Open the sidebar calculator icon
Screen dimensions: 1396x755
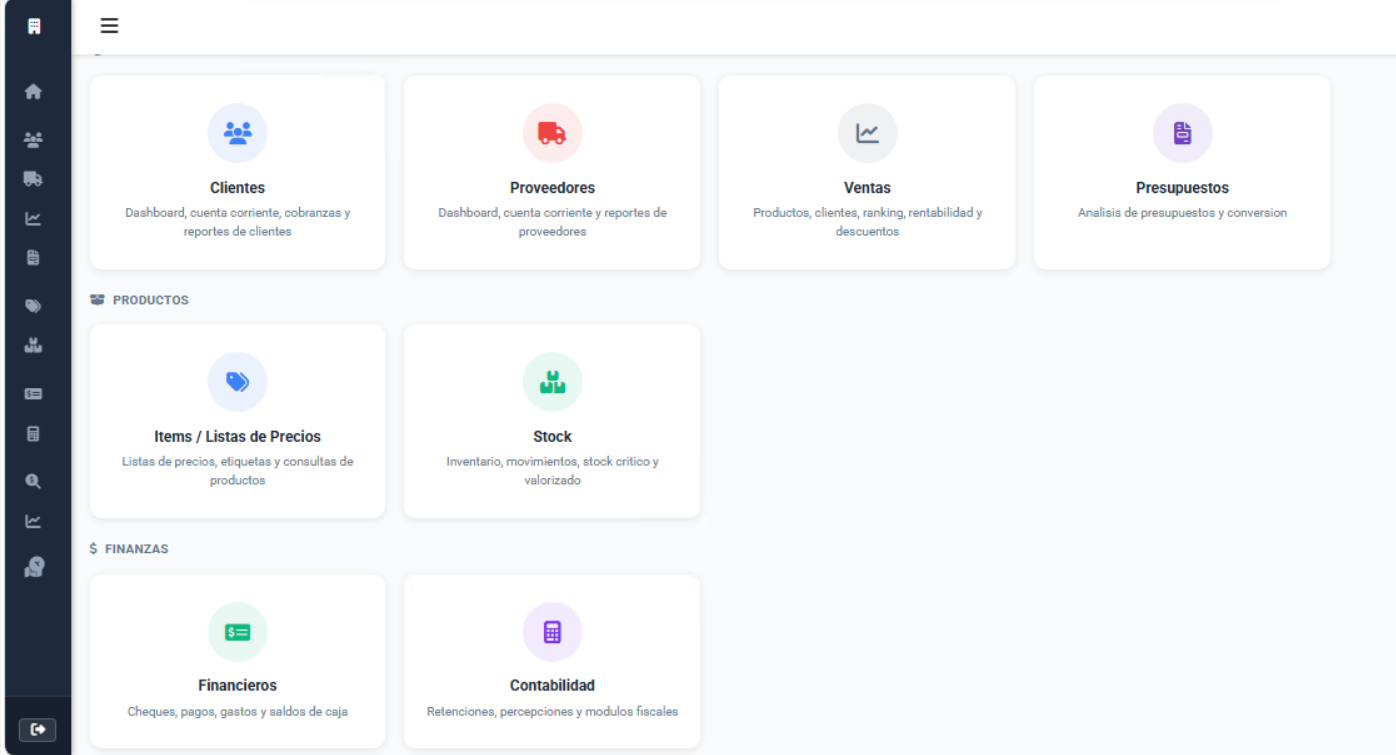click(33, 434)
